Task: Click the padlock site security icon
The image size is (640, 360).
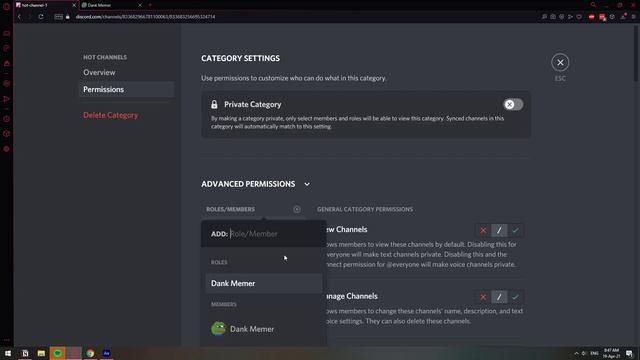Action: 68,17
